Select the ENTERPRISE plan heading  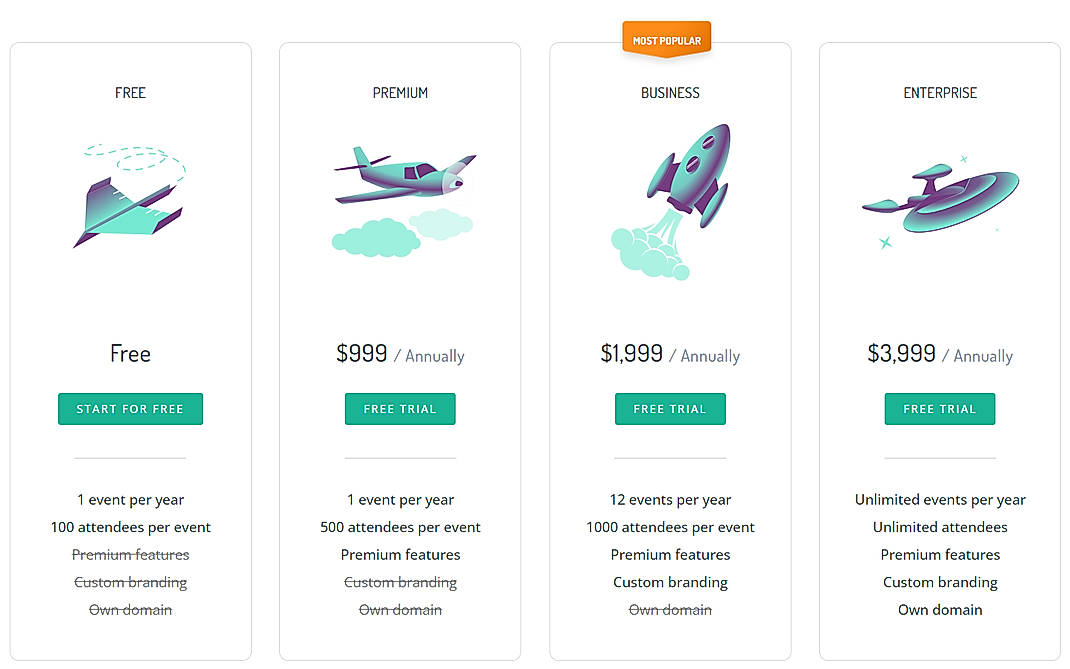(x=939, y=92)
